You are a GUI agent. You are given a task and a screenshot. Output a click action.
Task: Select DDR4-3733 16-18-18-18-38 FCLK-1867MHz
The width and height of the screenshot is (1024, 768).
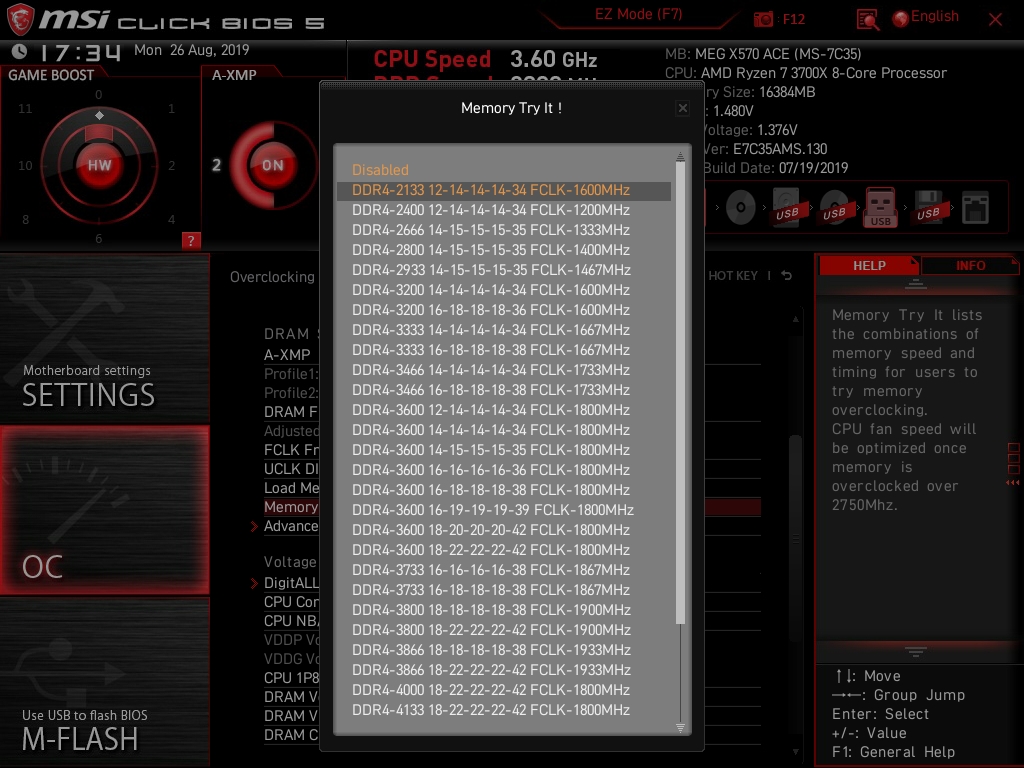click(x=504, y=590)
